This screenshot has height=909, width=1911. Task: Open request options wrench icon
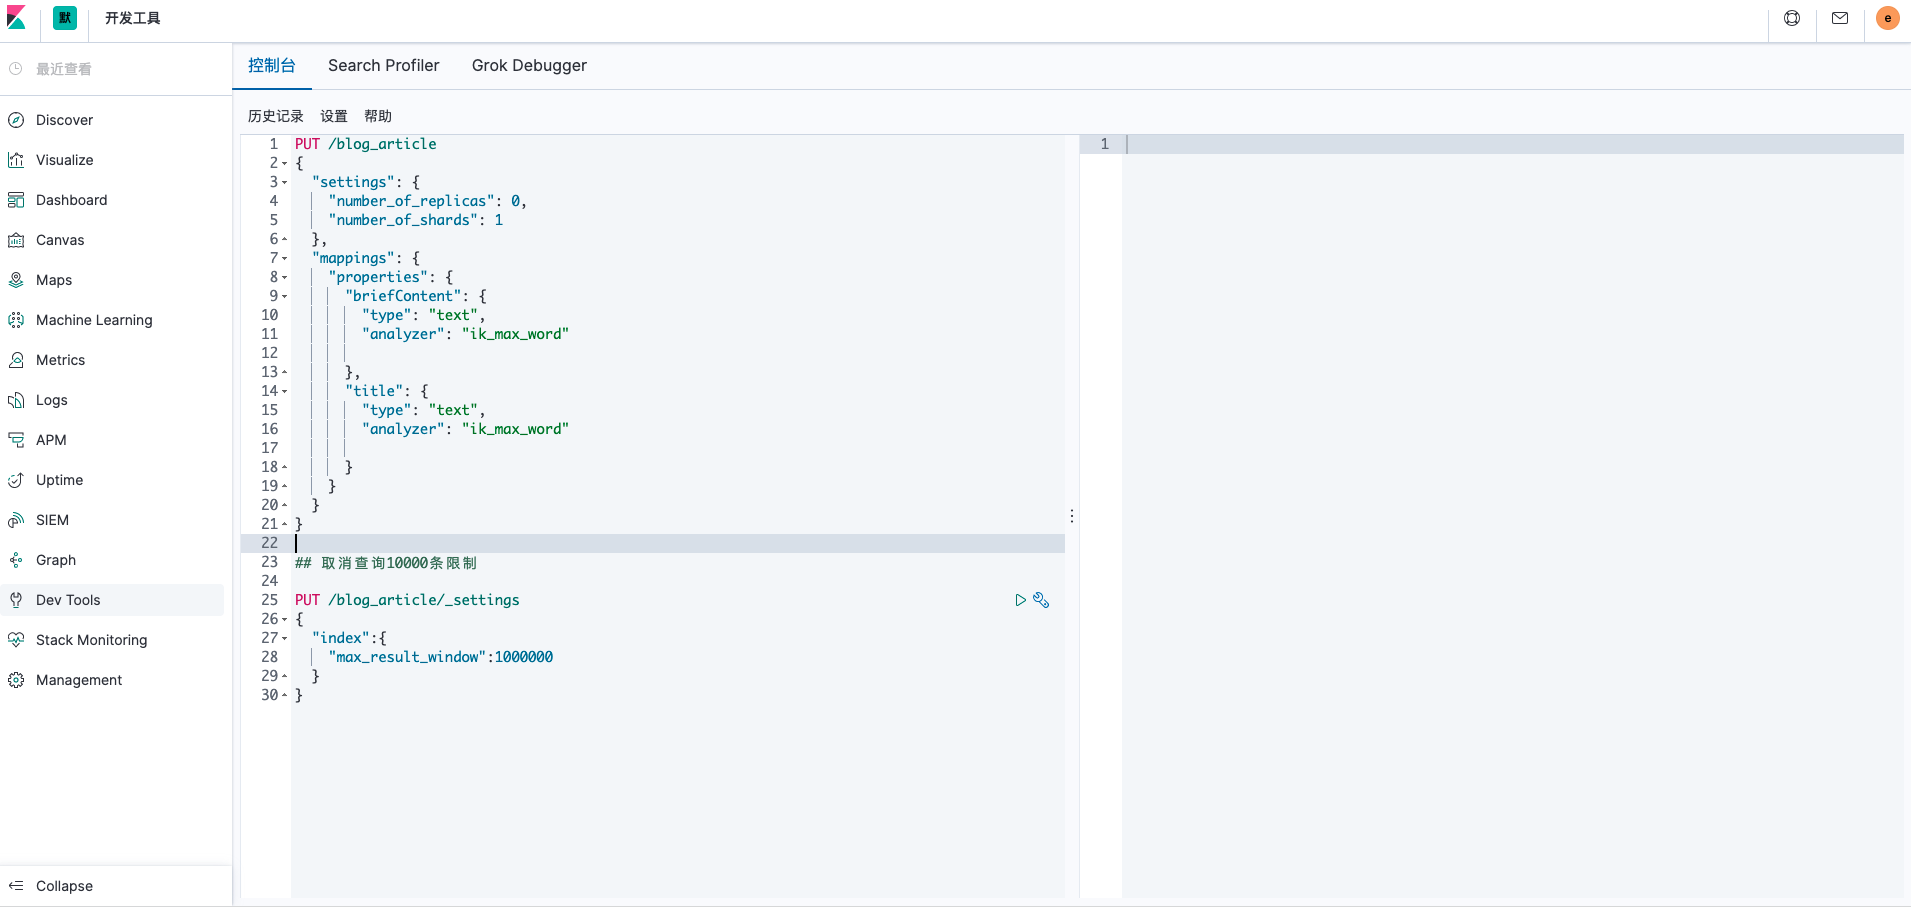click(x=1041, y=600)
